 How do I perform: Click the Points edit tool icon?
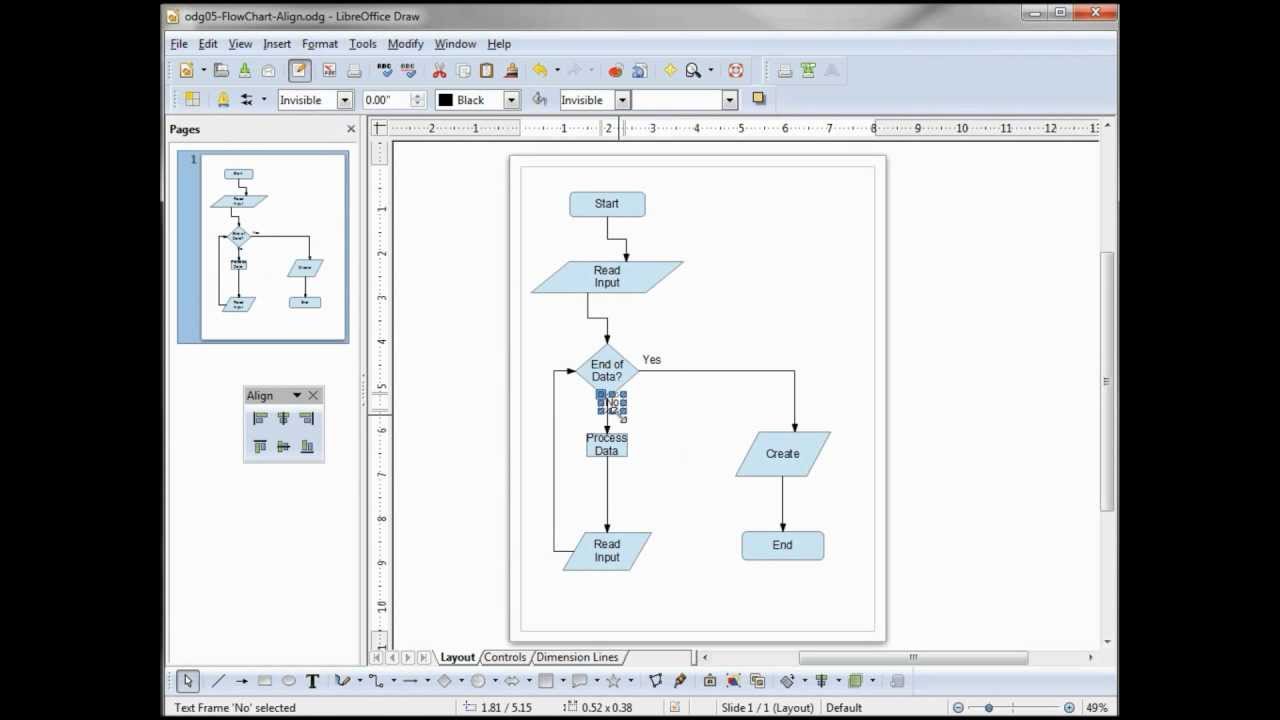655,681
